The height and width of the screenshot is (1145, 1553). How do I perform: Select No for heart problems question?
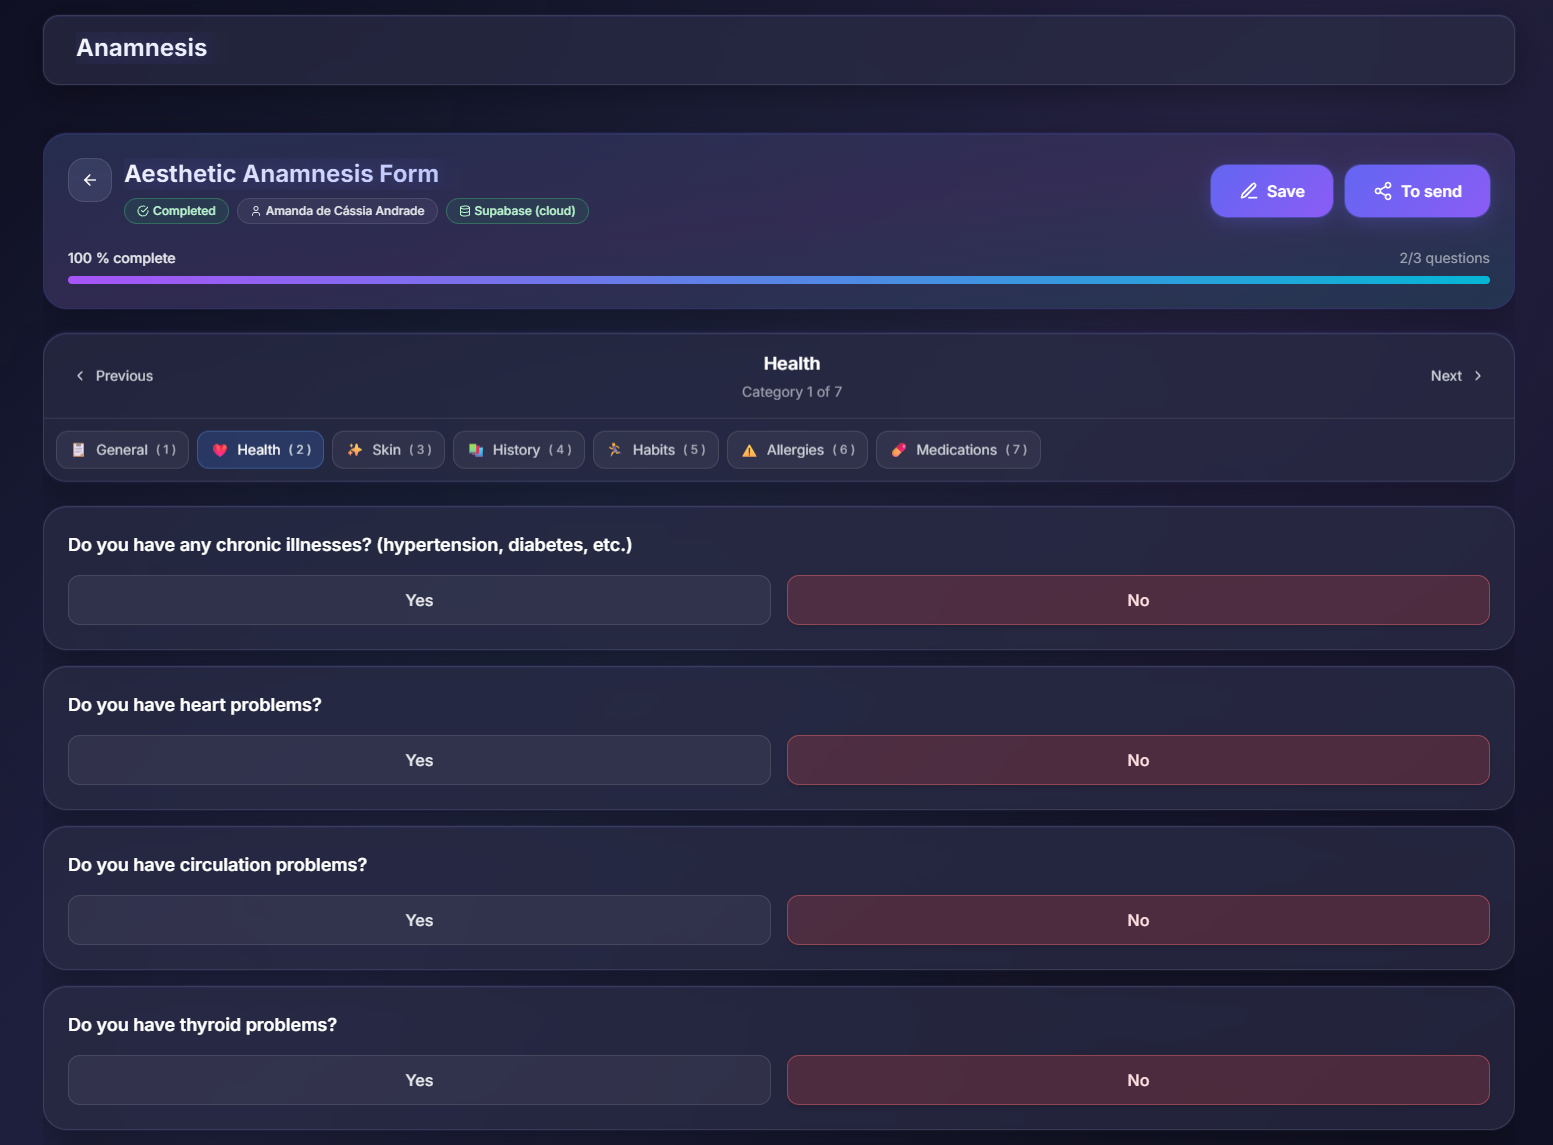tap(1138, 760)
